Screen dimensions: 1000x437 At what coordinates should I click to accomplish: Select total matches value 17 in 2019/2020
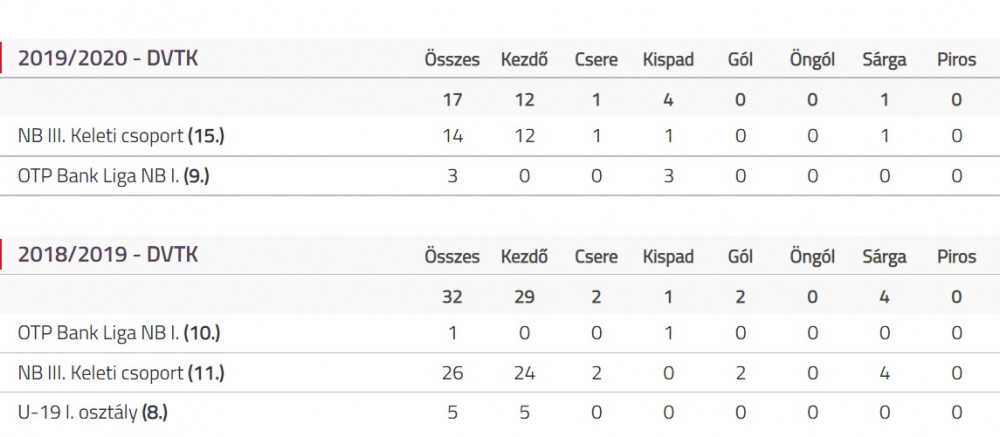click(x=452, y=100)
